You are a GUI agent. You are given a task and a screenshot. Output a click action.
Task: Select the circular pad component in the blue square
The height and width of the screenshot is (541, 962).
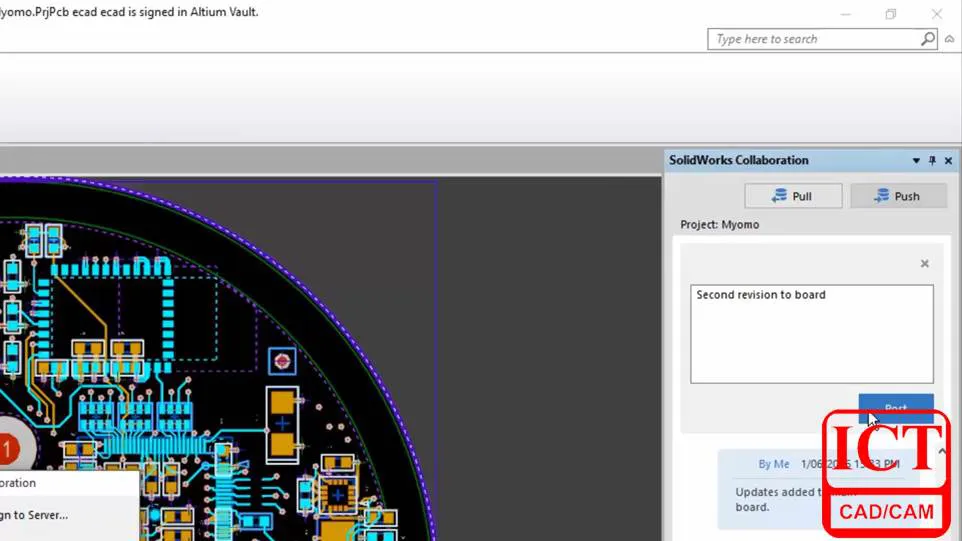[282, 362]
